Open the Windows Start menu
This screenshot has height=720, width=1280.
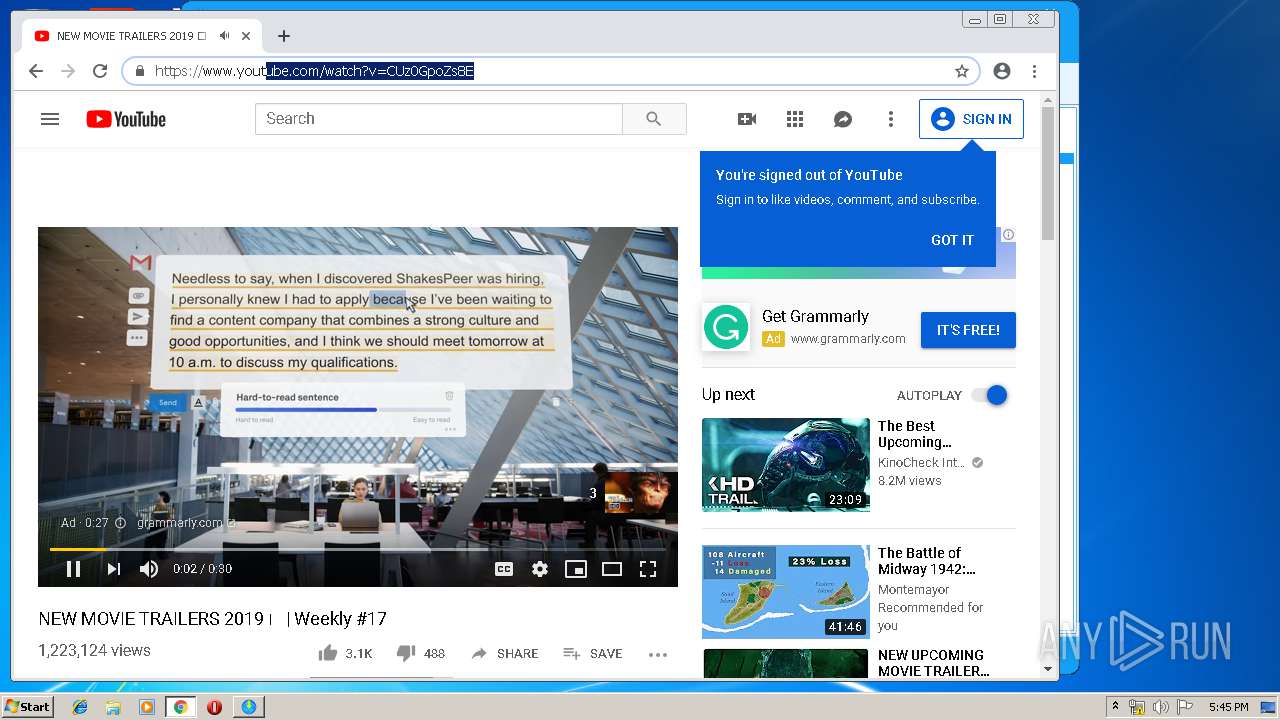(28, 707)
